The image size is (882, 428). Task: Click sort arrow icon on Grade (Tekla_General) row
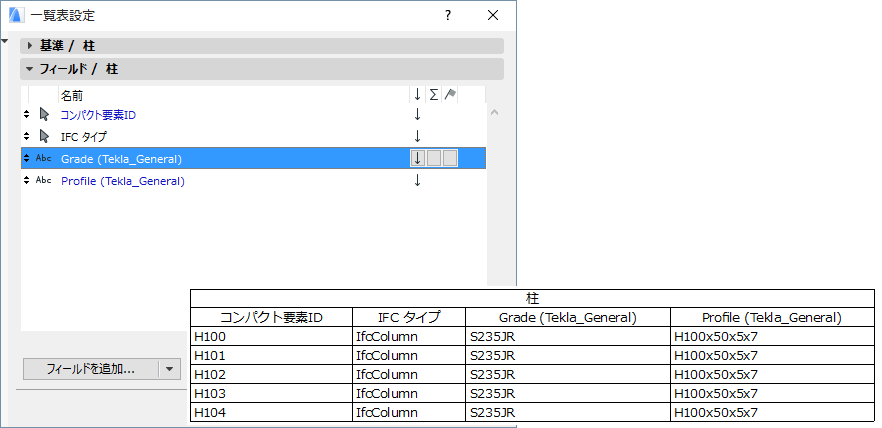click(418, 158)
